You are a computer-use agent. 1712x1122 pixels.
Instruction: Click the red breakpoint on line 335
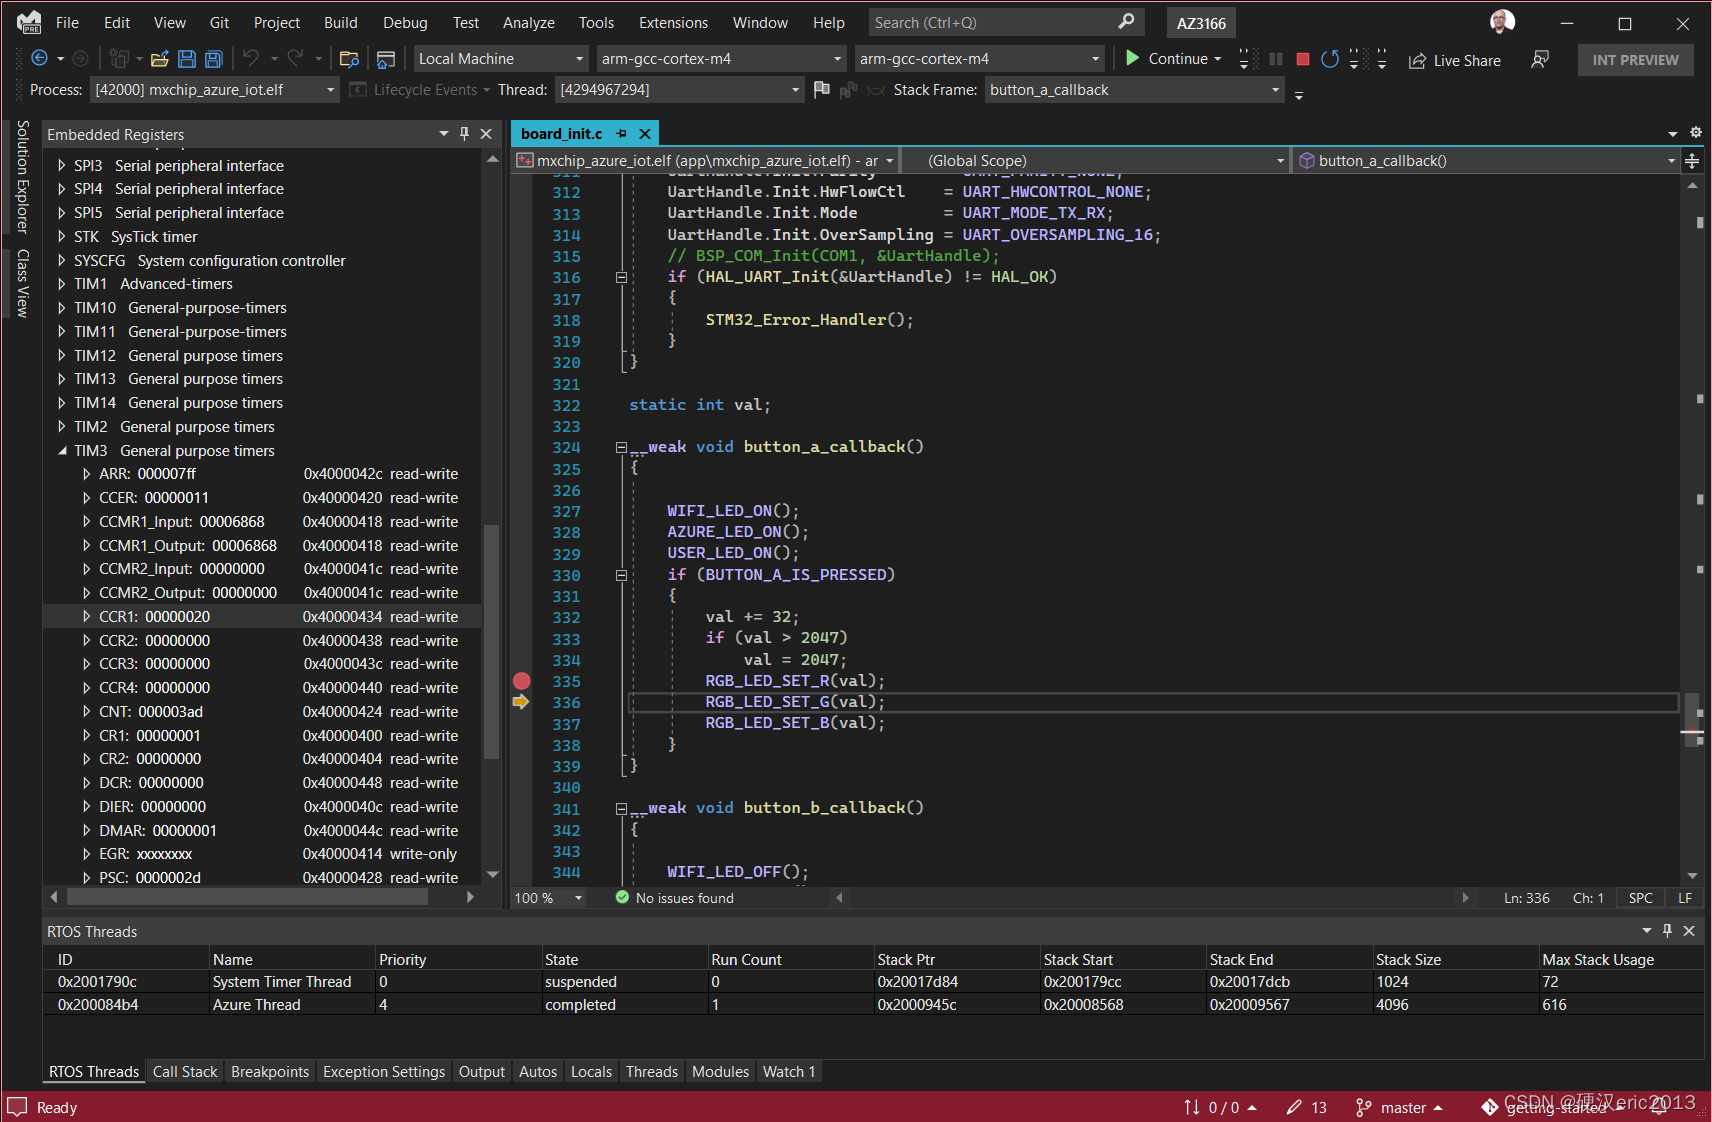pos(521,681)
